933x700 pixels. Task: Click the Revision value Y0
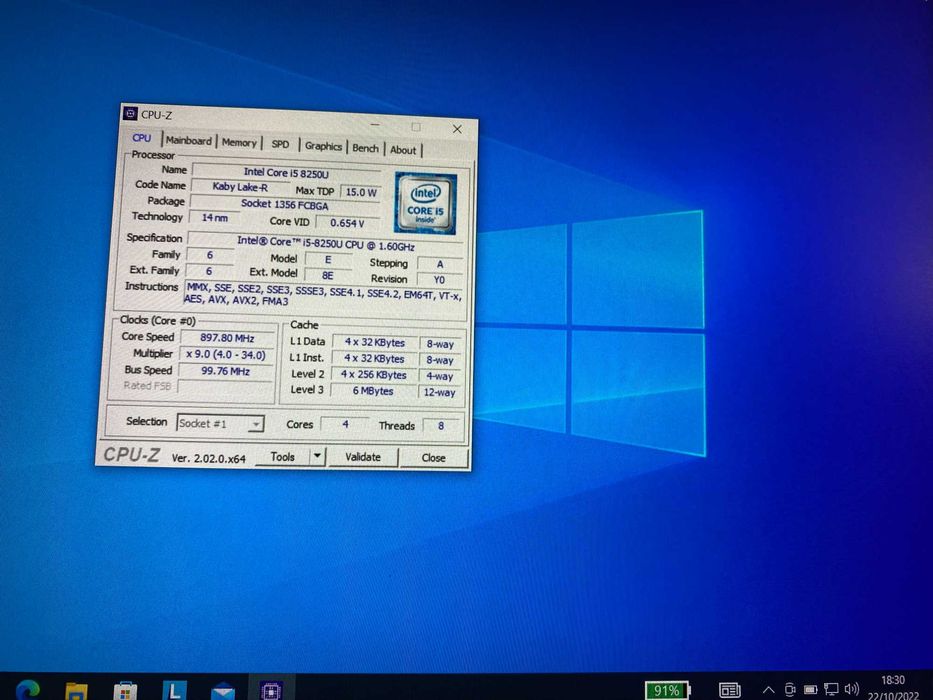[439, 280]
